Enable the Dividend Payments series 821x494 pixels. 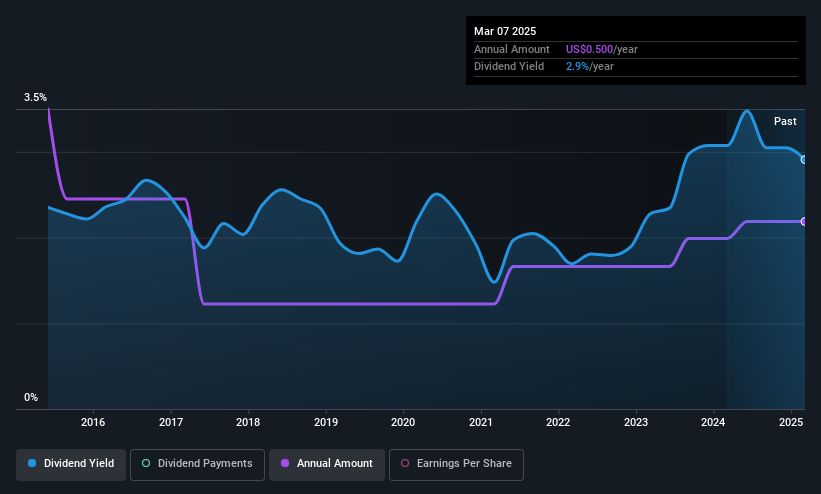click(x=197, y=464)
